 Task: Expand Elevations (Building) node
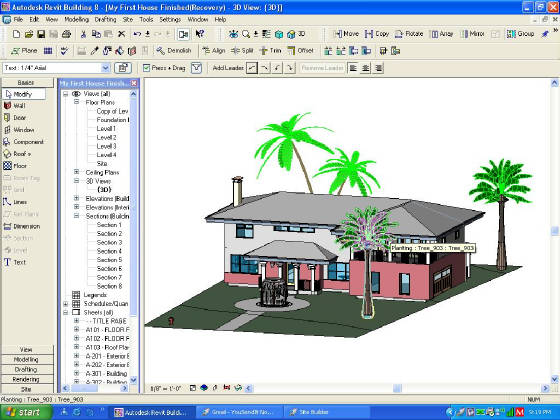pos(76,198)
